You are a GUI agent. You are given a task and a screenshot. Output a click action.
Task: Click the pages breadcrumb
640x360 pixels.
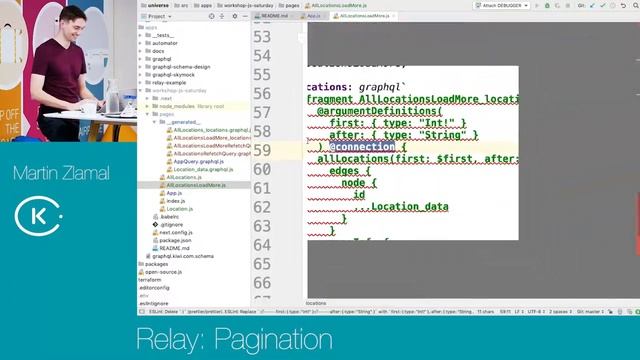click(x=289, y=6)
